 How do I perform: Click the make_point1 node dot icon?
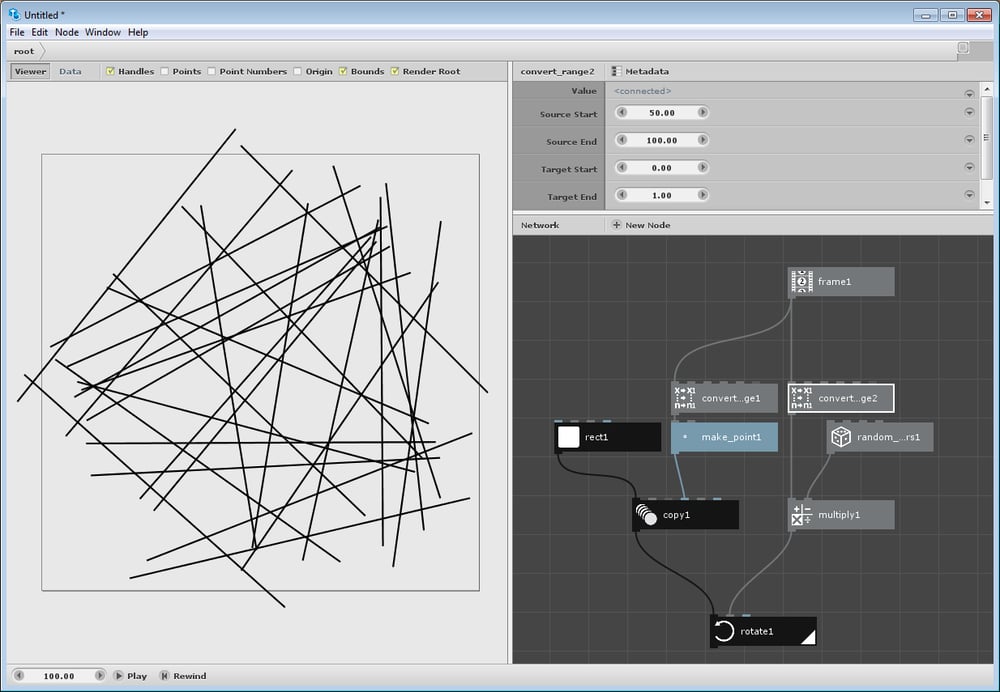tap(685, 437)
